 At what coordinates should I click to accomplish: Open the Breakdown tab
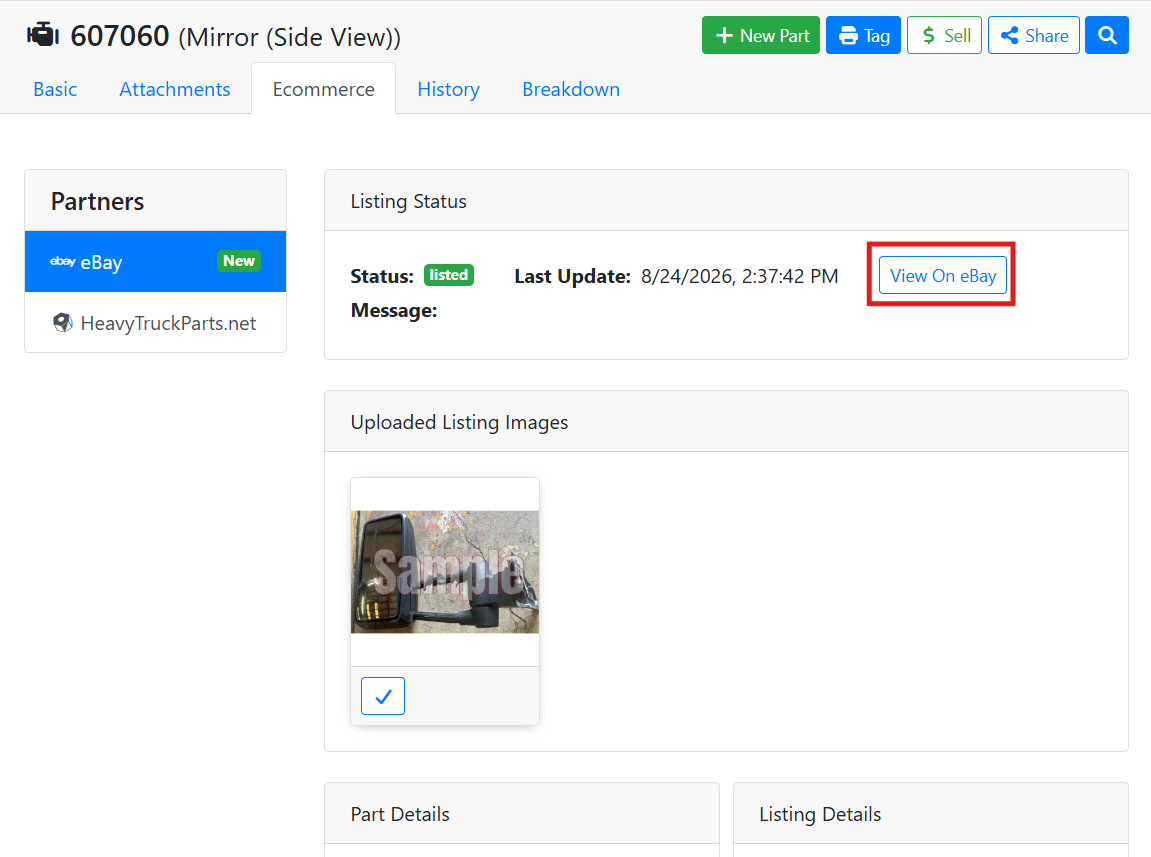coord(571,89)
